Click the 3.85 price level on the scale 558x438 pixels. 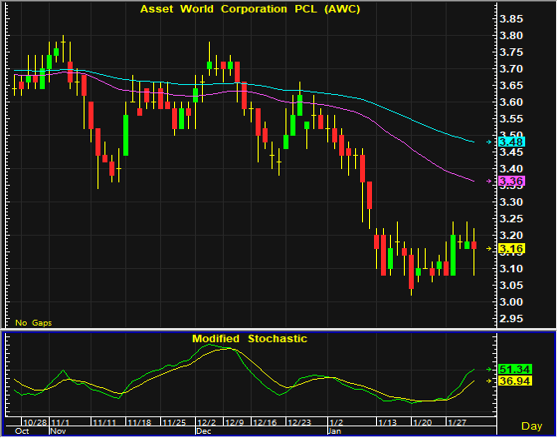click(511, 19)
